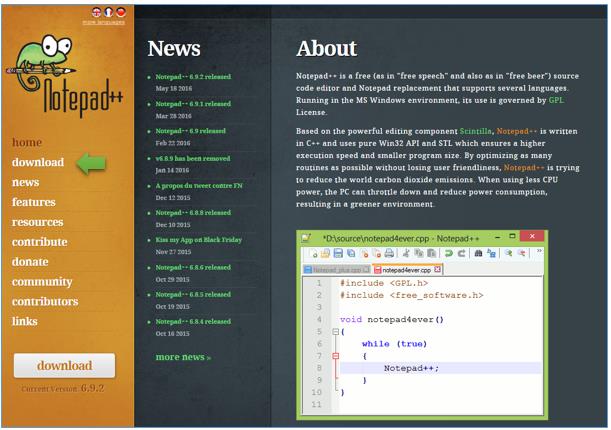Open the links sidebar menu item

coord(25,321)
